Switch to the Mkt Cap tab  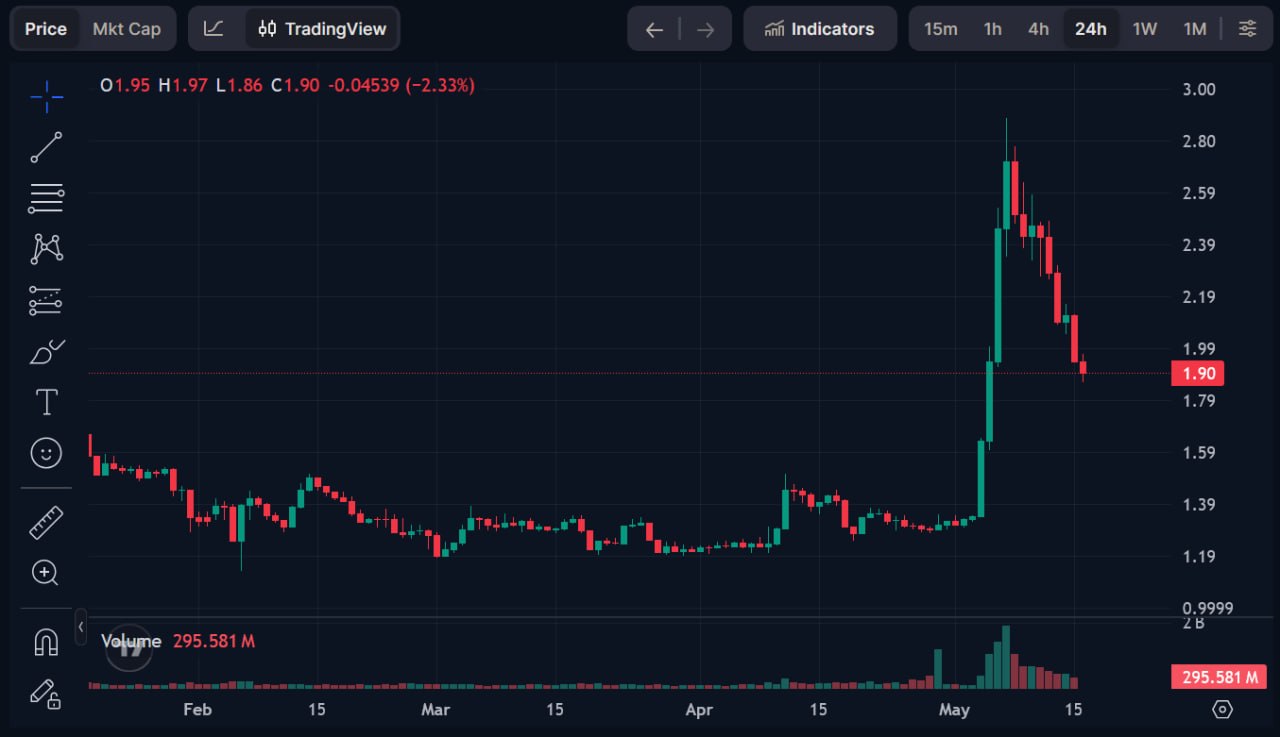click(126, 29)
